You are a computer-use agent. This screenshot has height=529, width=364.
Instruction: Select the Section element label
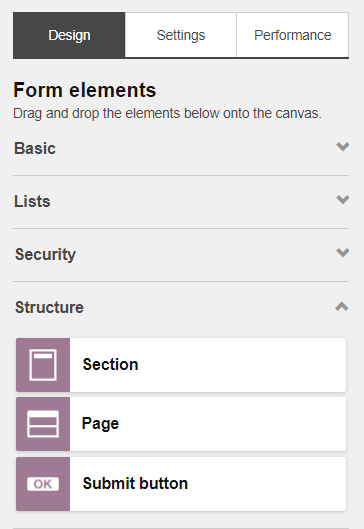(110, 364)
